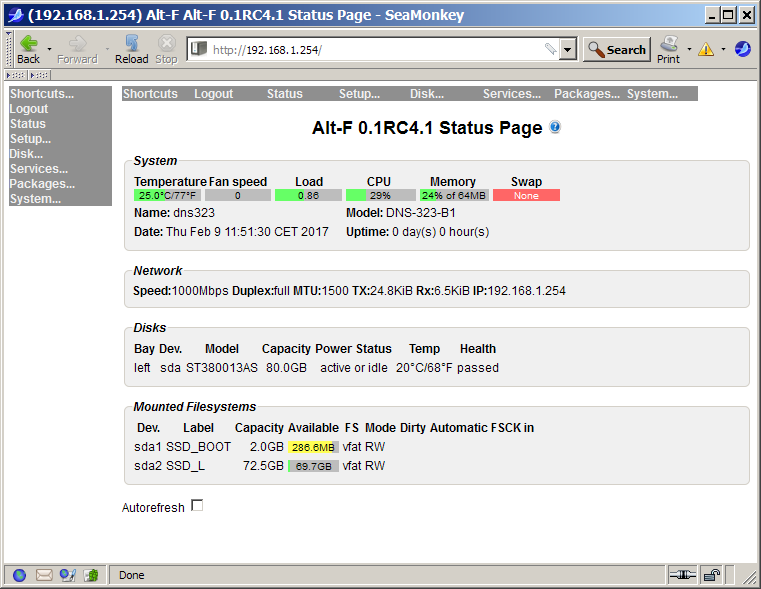Click the Fan speed 0 bar
Viewport: 761px width, 589px height.
tap(238, 196)
